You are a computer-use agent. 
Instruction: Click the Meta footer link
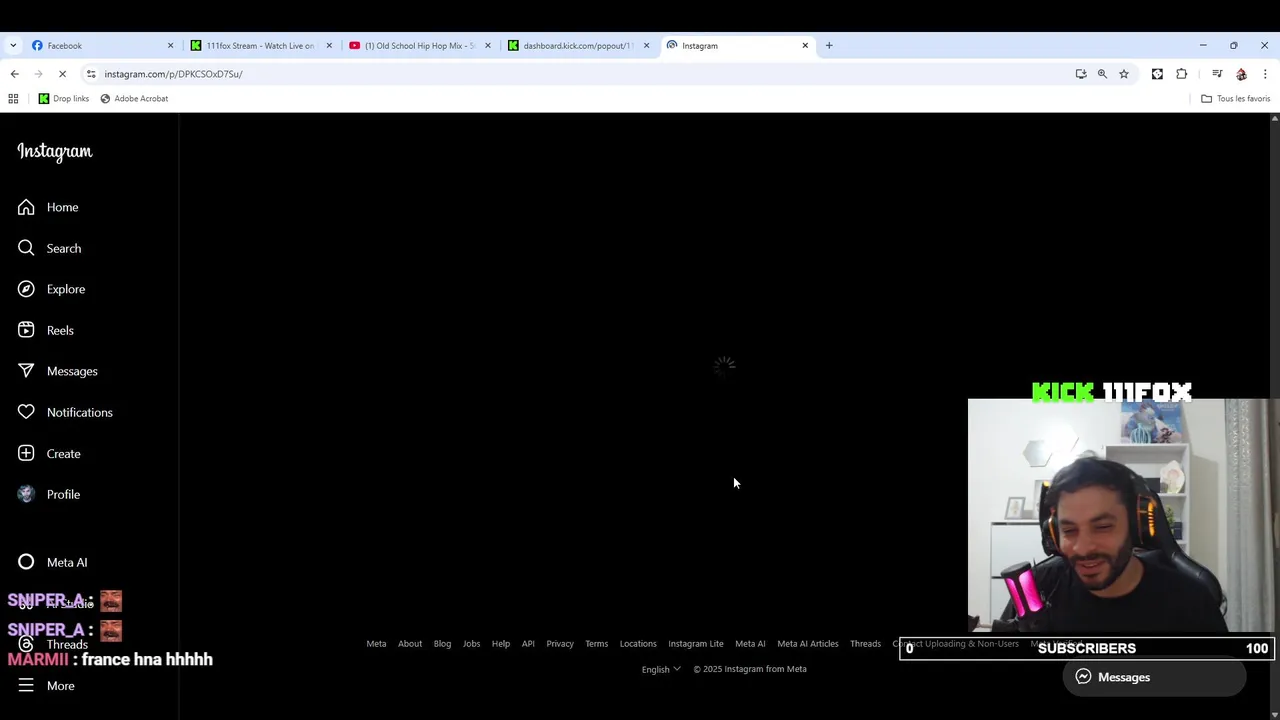pyautogui.click(x=376, y=643)
